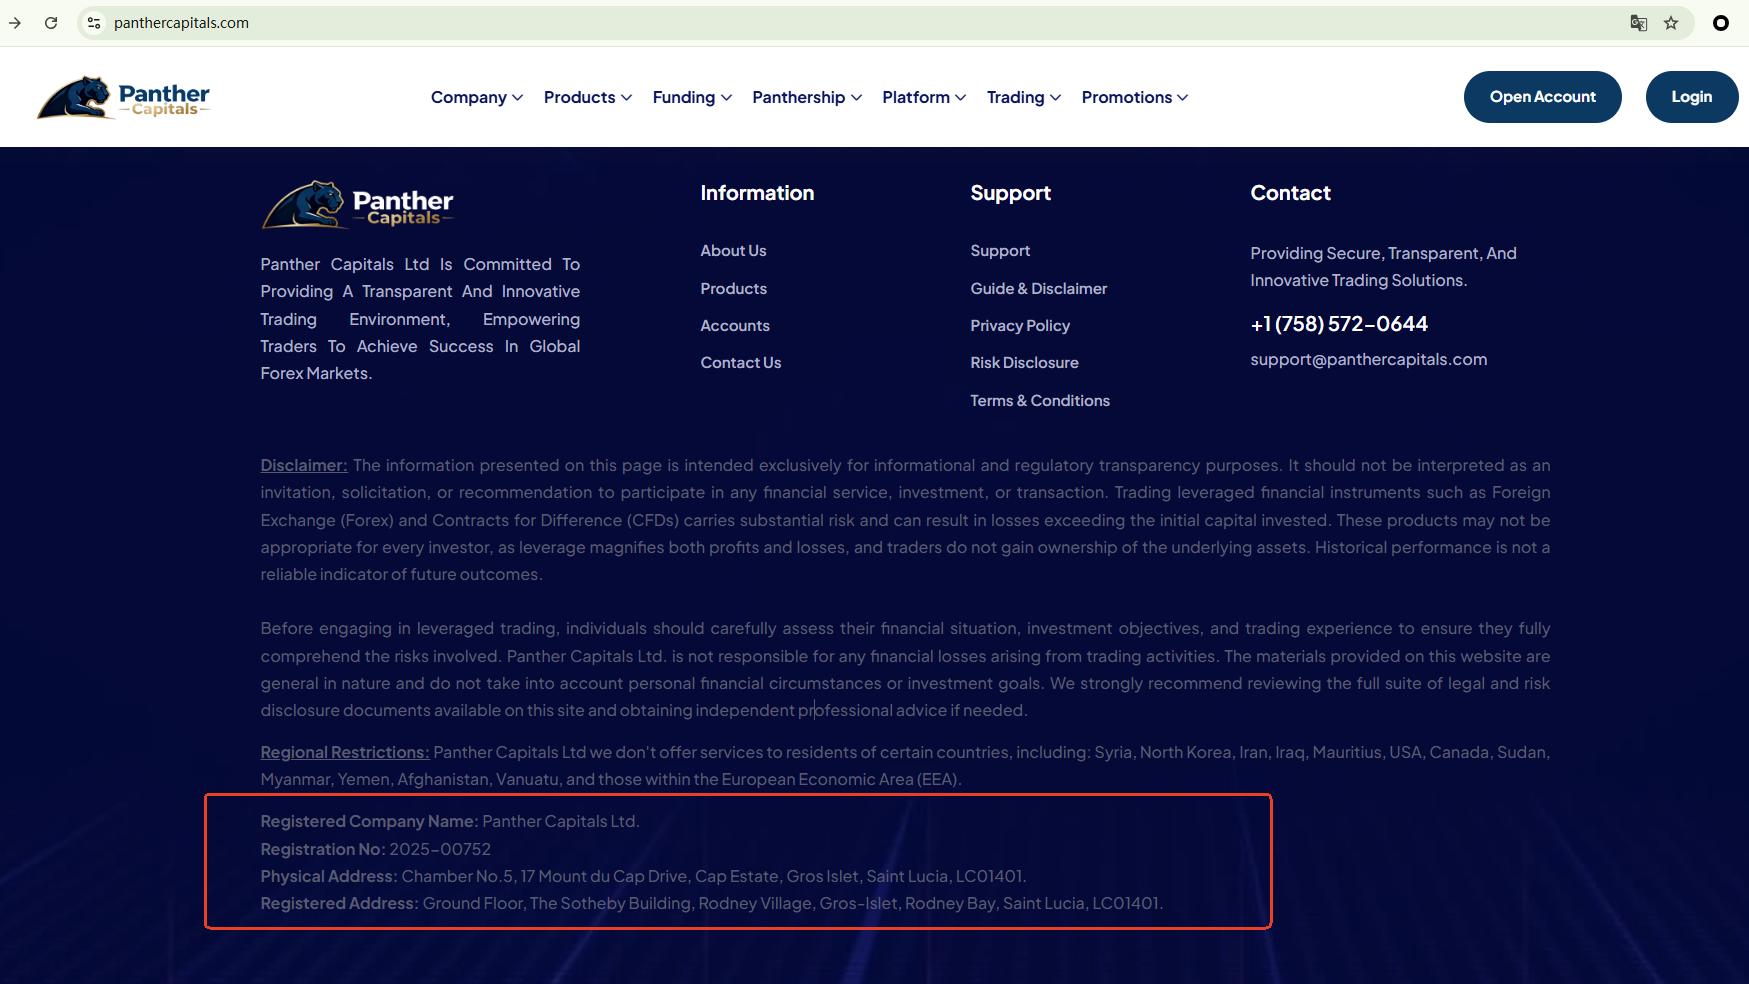This screenshot has width=1749, height=984.
Task: Click the translate page icon
Action: pos(1638,23)
